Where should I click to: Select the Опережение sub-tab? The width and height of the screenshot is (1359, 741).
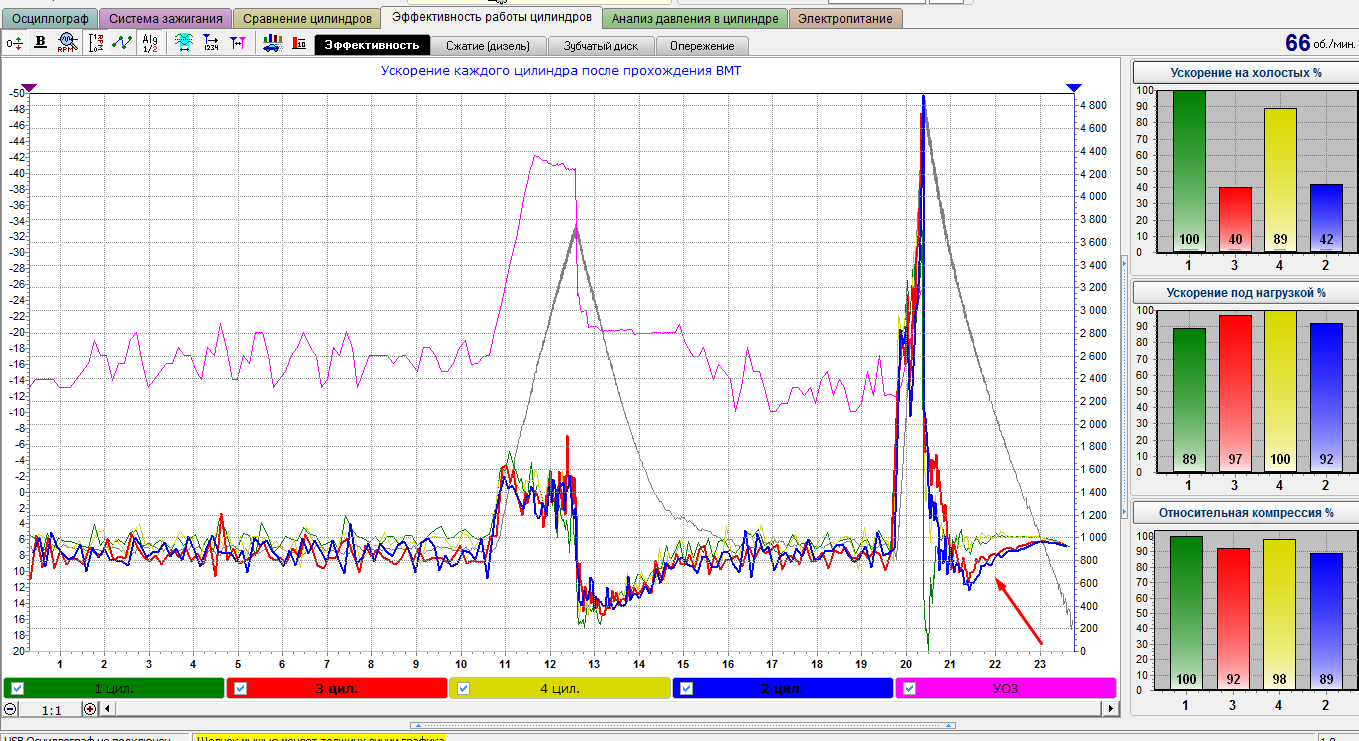(702, 45)
